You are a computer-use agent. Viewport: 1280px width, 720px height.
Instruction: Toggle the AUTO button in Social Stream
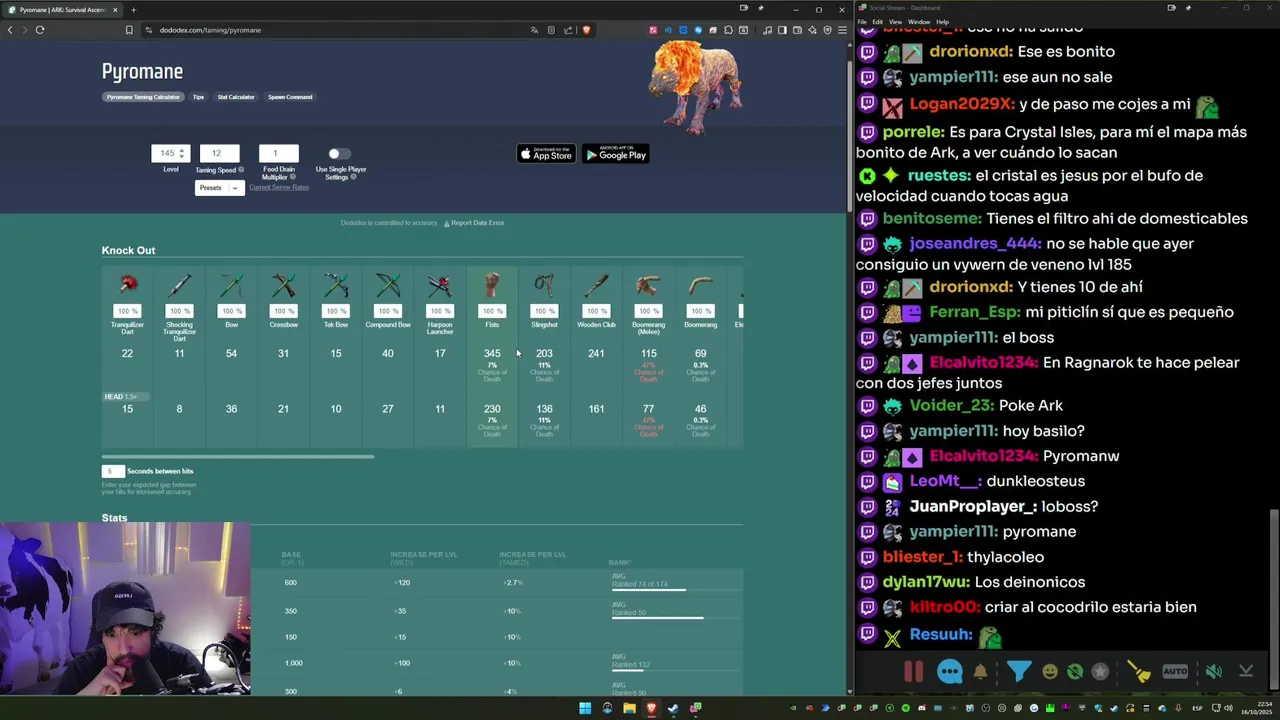1175,672
